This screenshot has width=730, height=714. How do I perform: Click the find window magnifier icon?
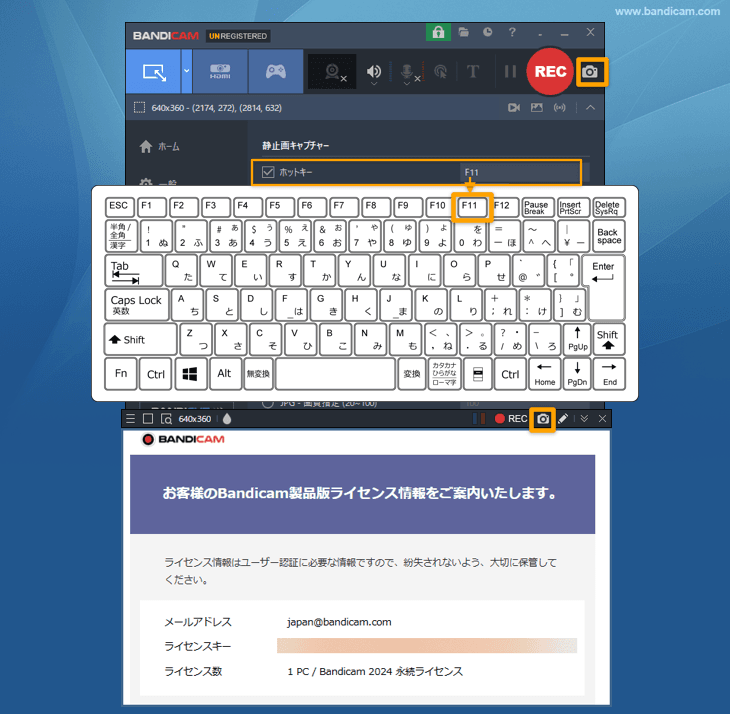[166, 419]
